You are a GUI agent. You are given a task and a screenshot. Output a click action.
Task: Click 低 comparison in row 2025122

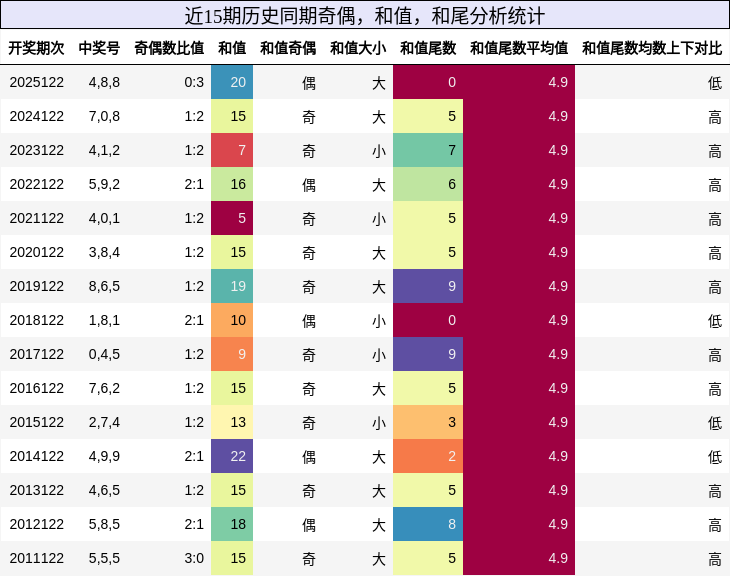click(715, 83)
